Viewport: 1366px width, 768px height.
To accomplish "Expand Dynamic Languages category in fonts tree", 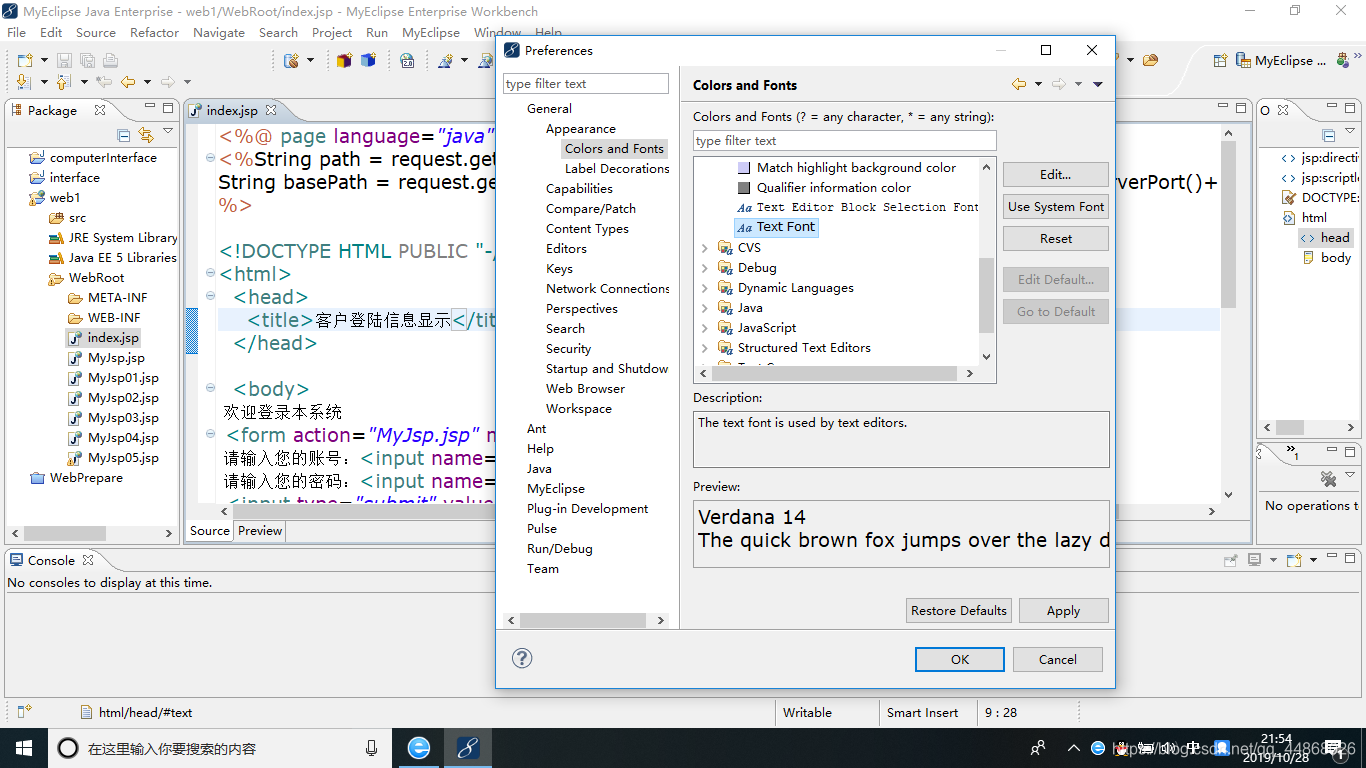I will (x=704, y=288).
